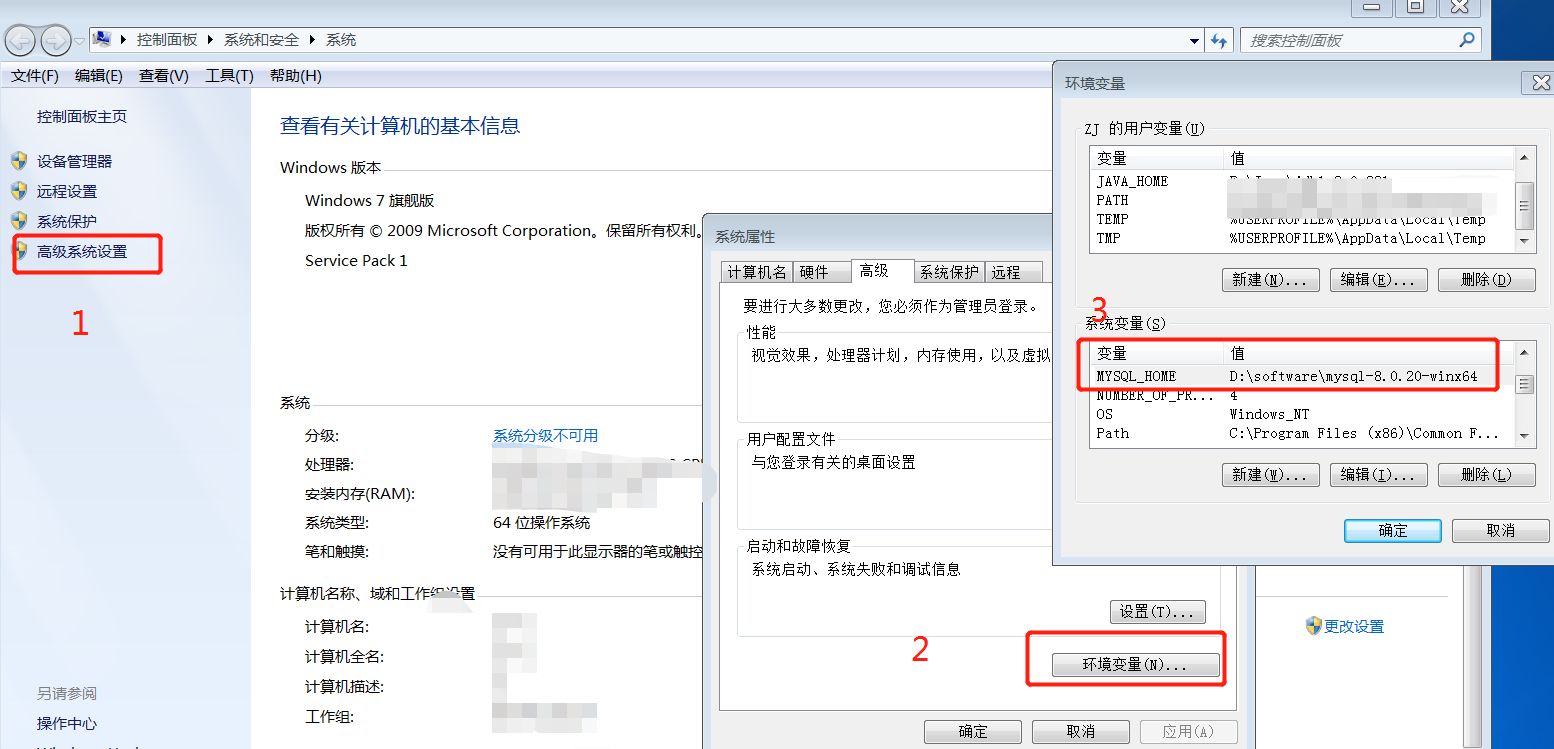This screenshot has height=749, width=1554.
Task: Select MYSQL_HOME system variable row
Action: [x=1302, y=376]
